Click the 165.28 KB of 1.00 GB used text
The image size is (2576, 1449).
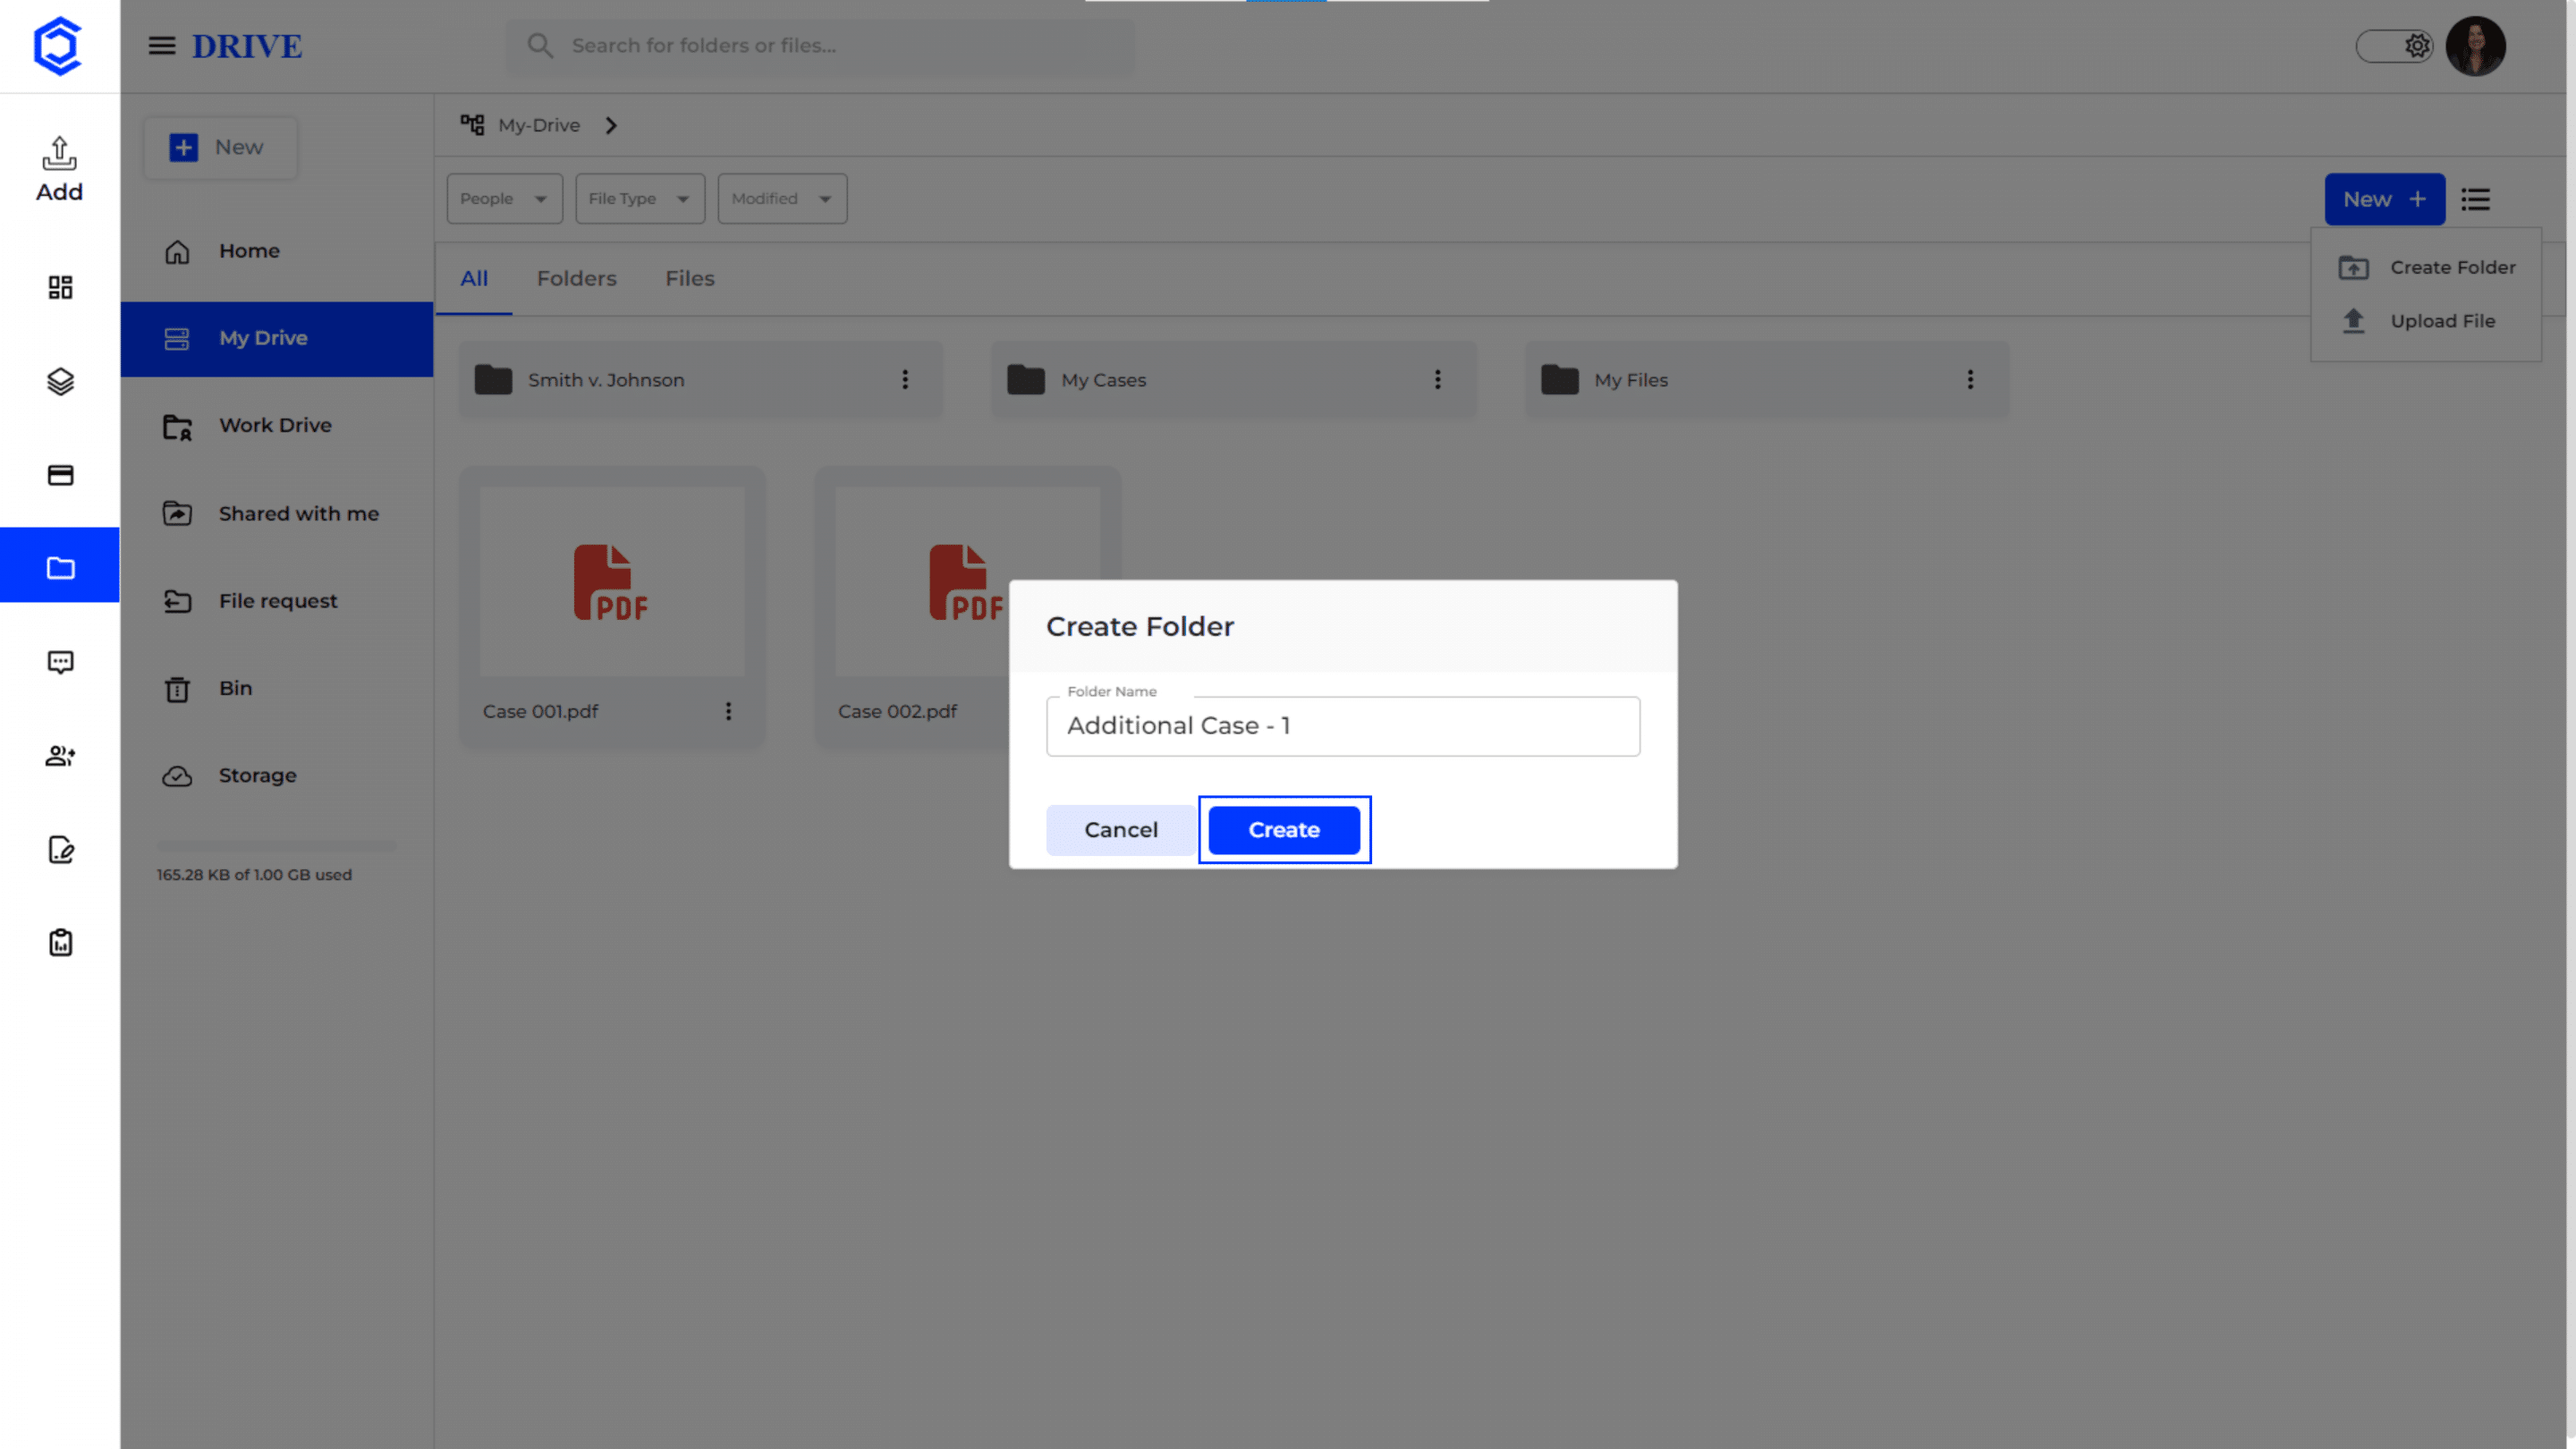tap(254, 875)
